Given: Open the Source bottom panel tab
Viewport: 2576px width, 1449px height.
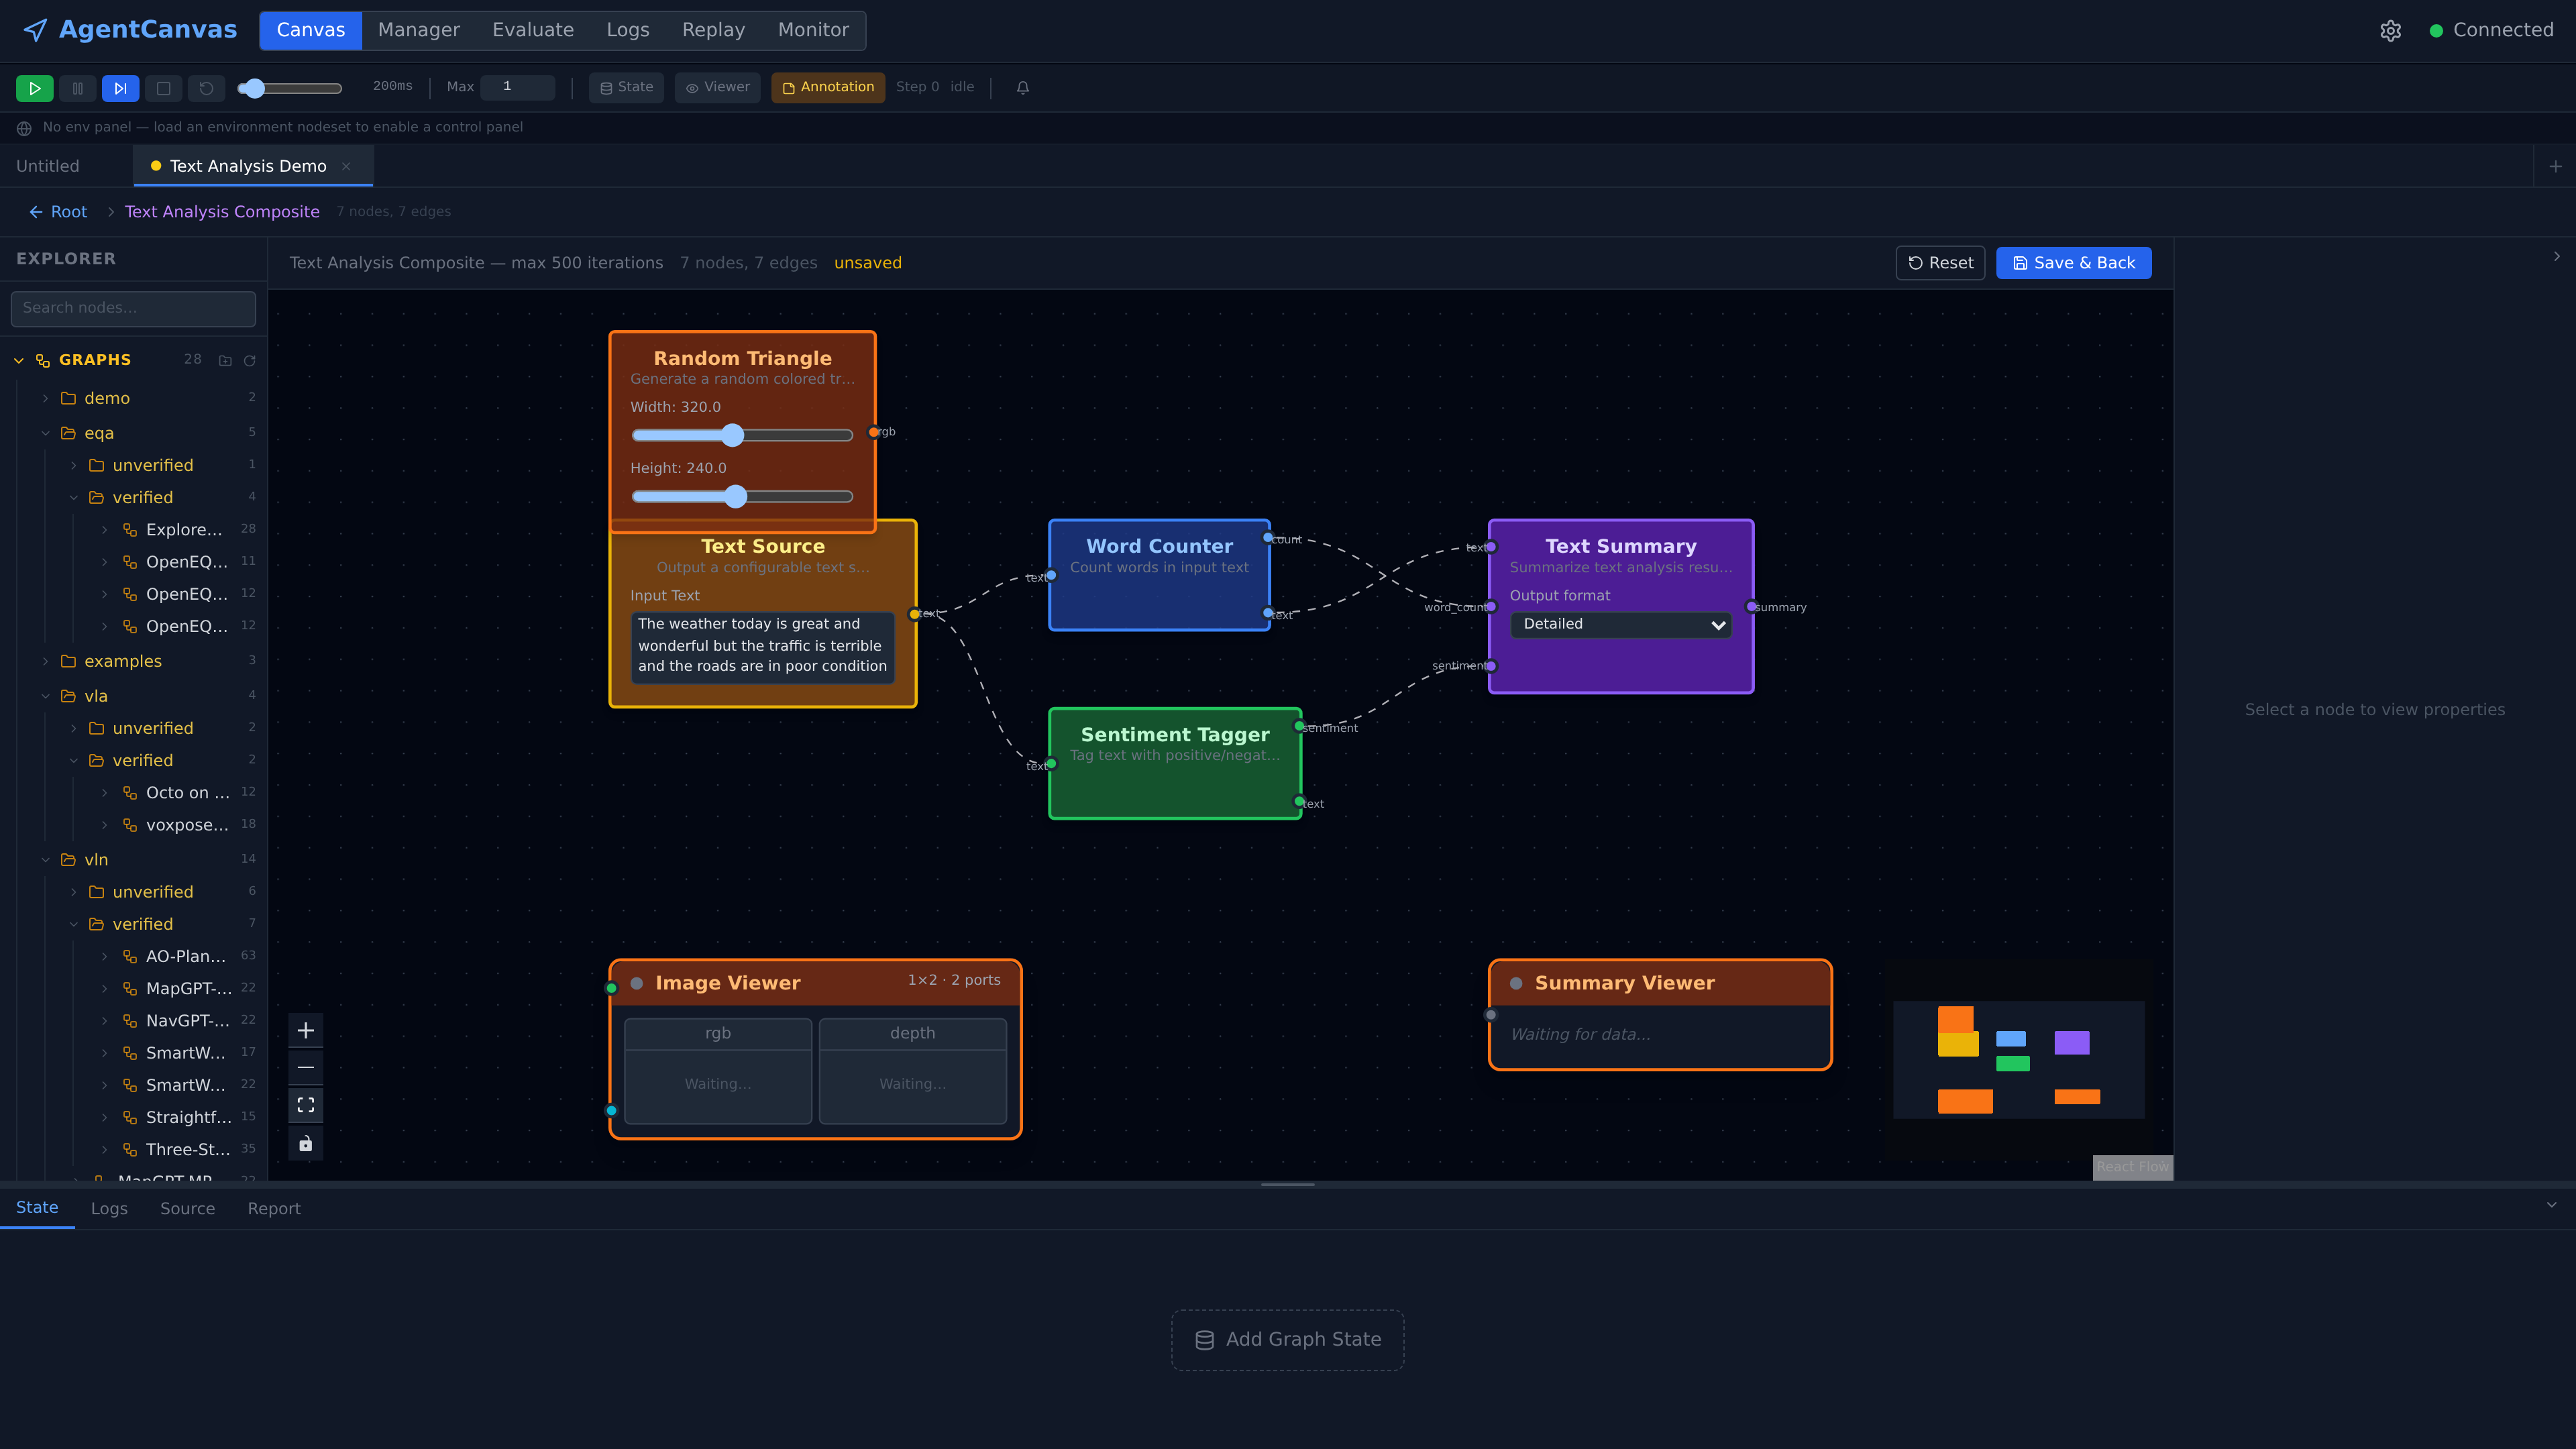Looking at the screenshot, I should pos(187,1209).
